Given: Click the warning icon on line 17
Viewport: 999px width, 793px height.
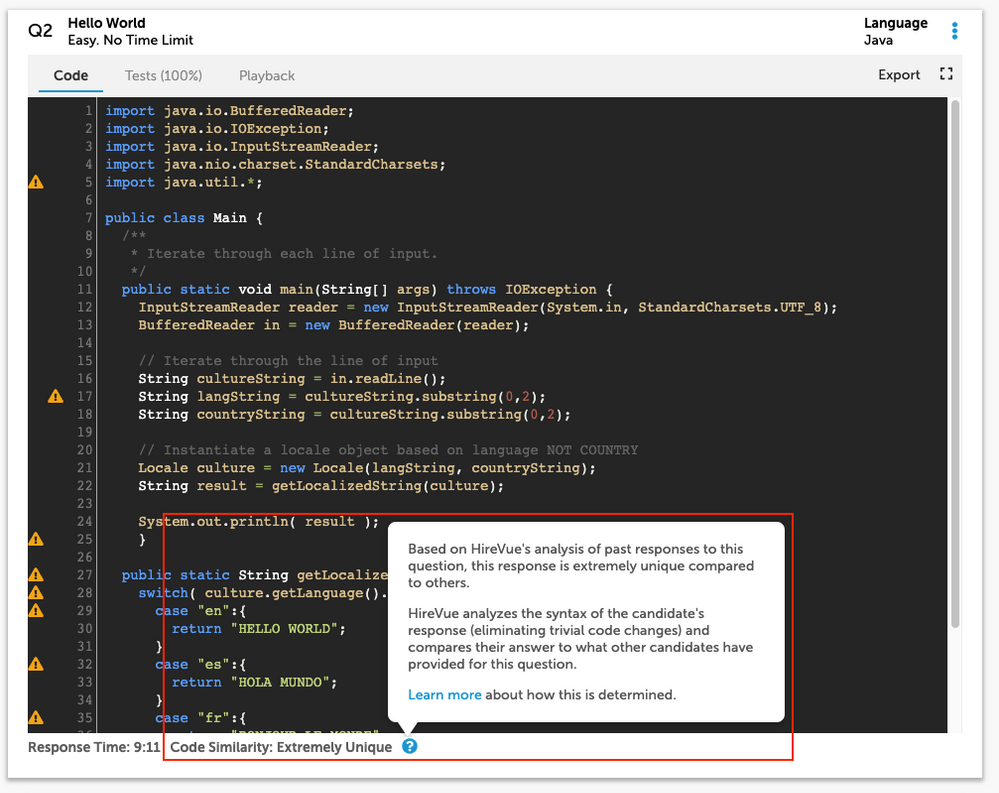Looking at the screenshot, I should point(56,397).
